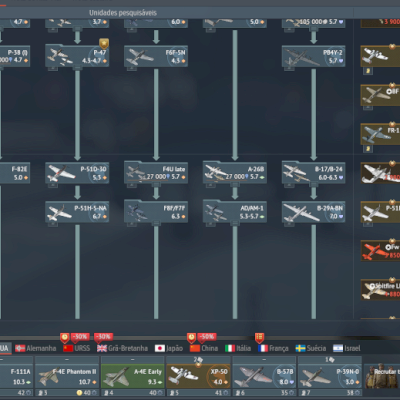Switch to the URSS nation tab

pos(77,348)
